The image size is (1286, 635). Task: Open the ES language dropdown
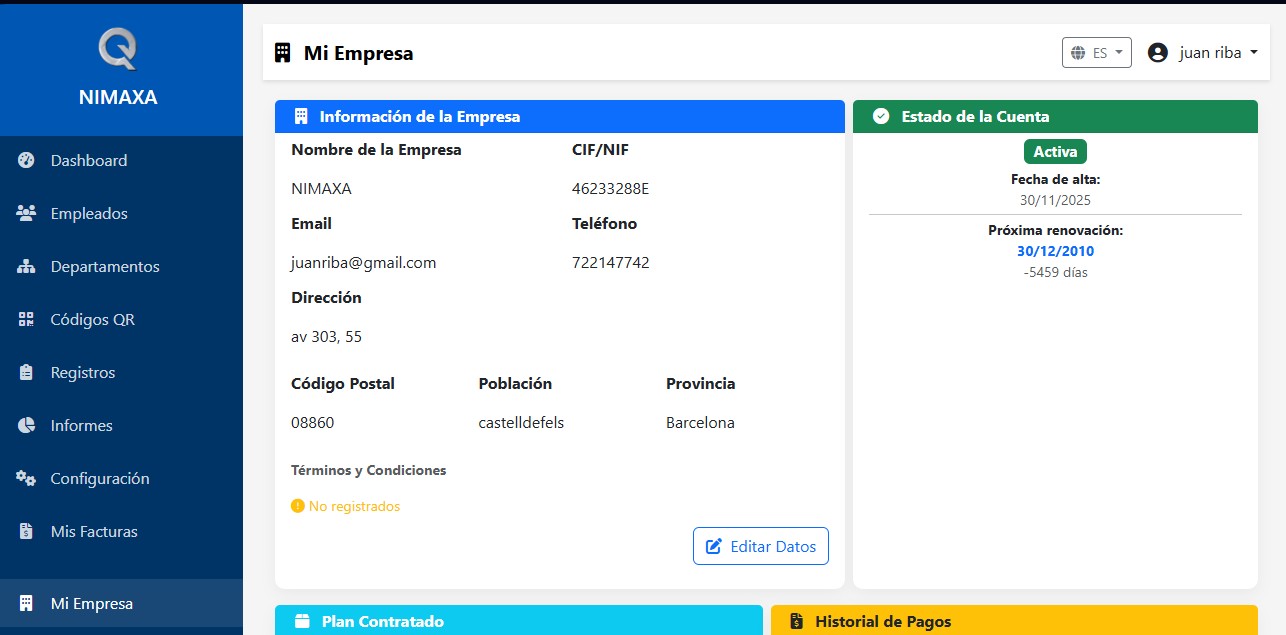(x=1097, y=52)
